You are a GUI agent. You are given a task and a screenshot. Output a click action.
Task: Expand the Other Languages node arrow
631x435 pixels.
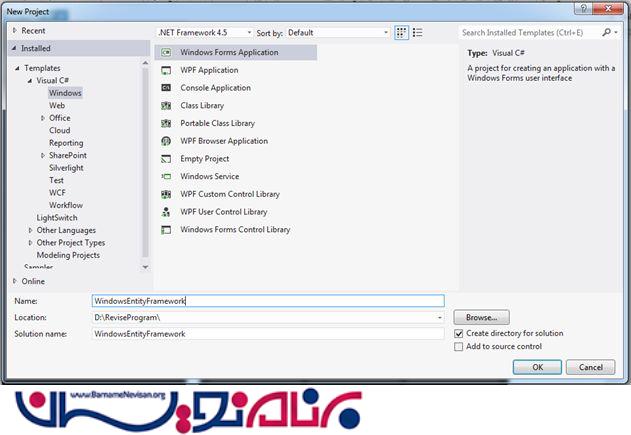coord(30,230)
